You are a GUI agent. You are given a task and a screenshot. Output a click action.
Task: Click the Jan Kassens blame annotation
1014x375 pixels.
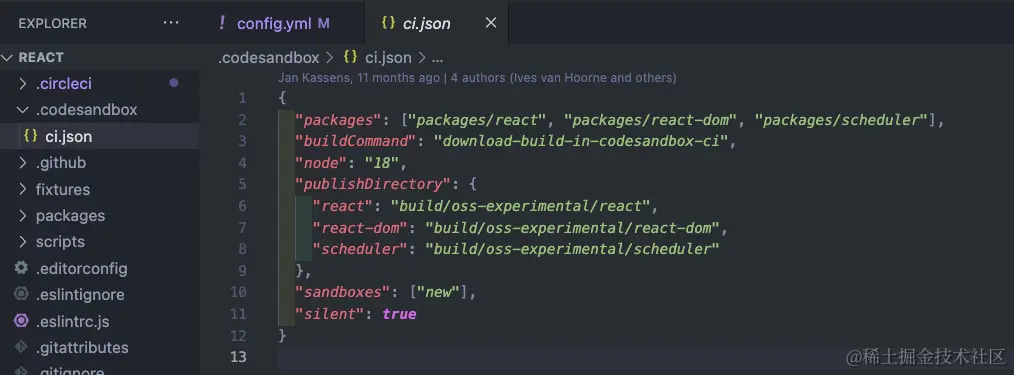(477, 78)
